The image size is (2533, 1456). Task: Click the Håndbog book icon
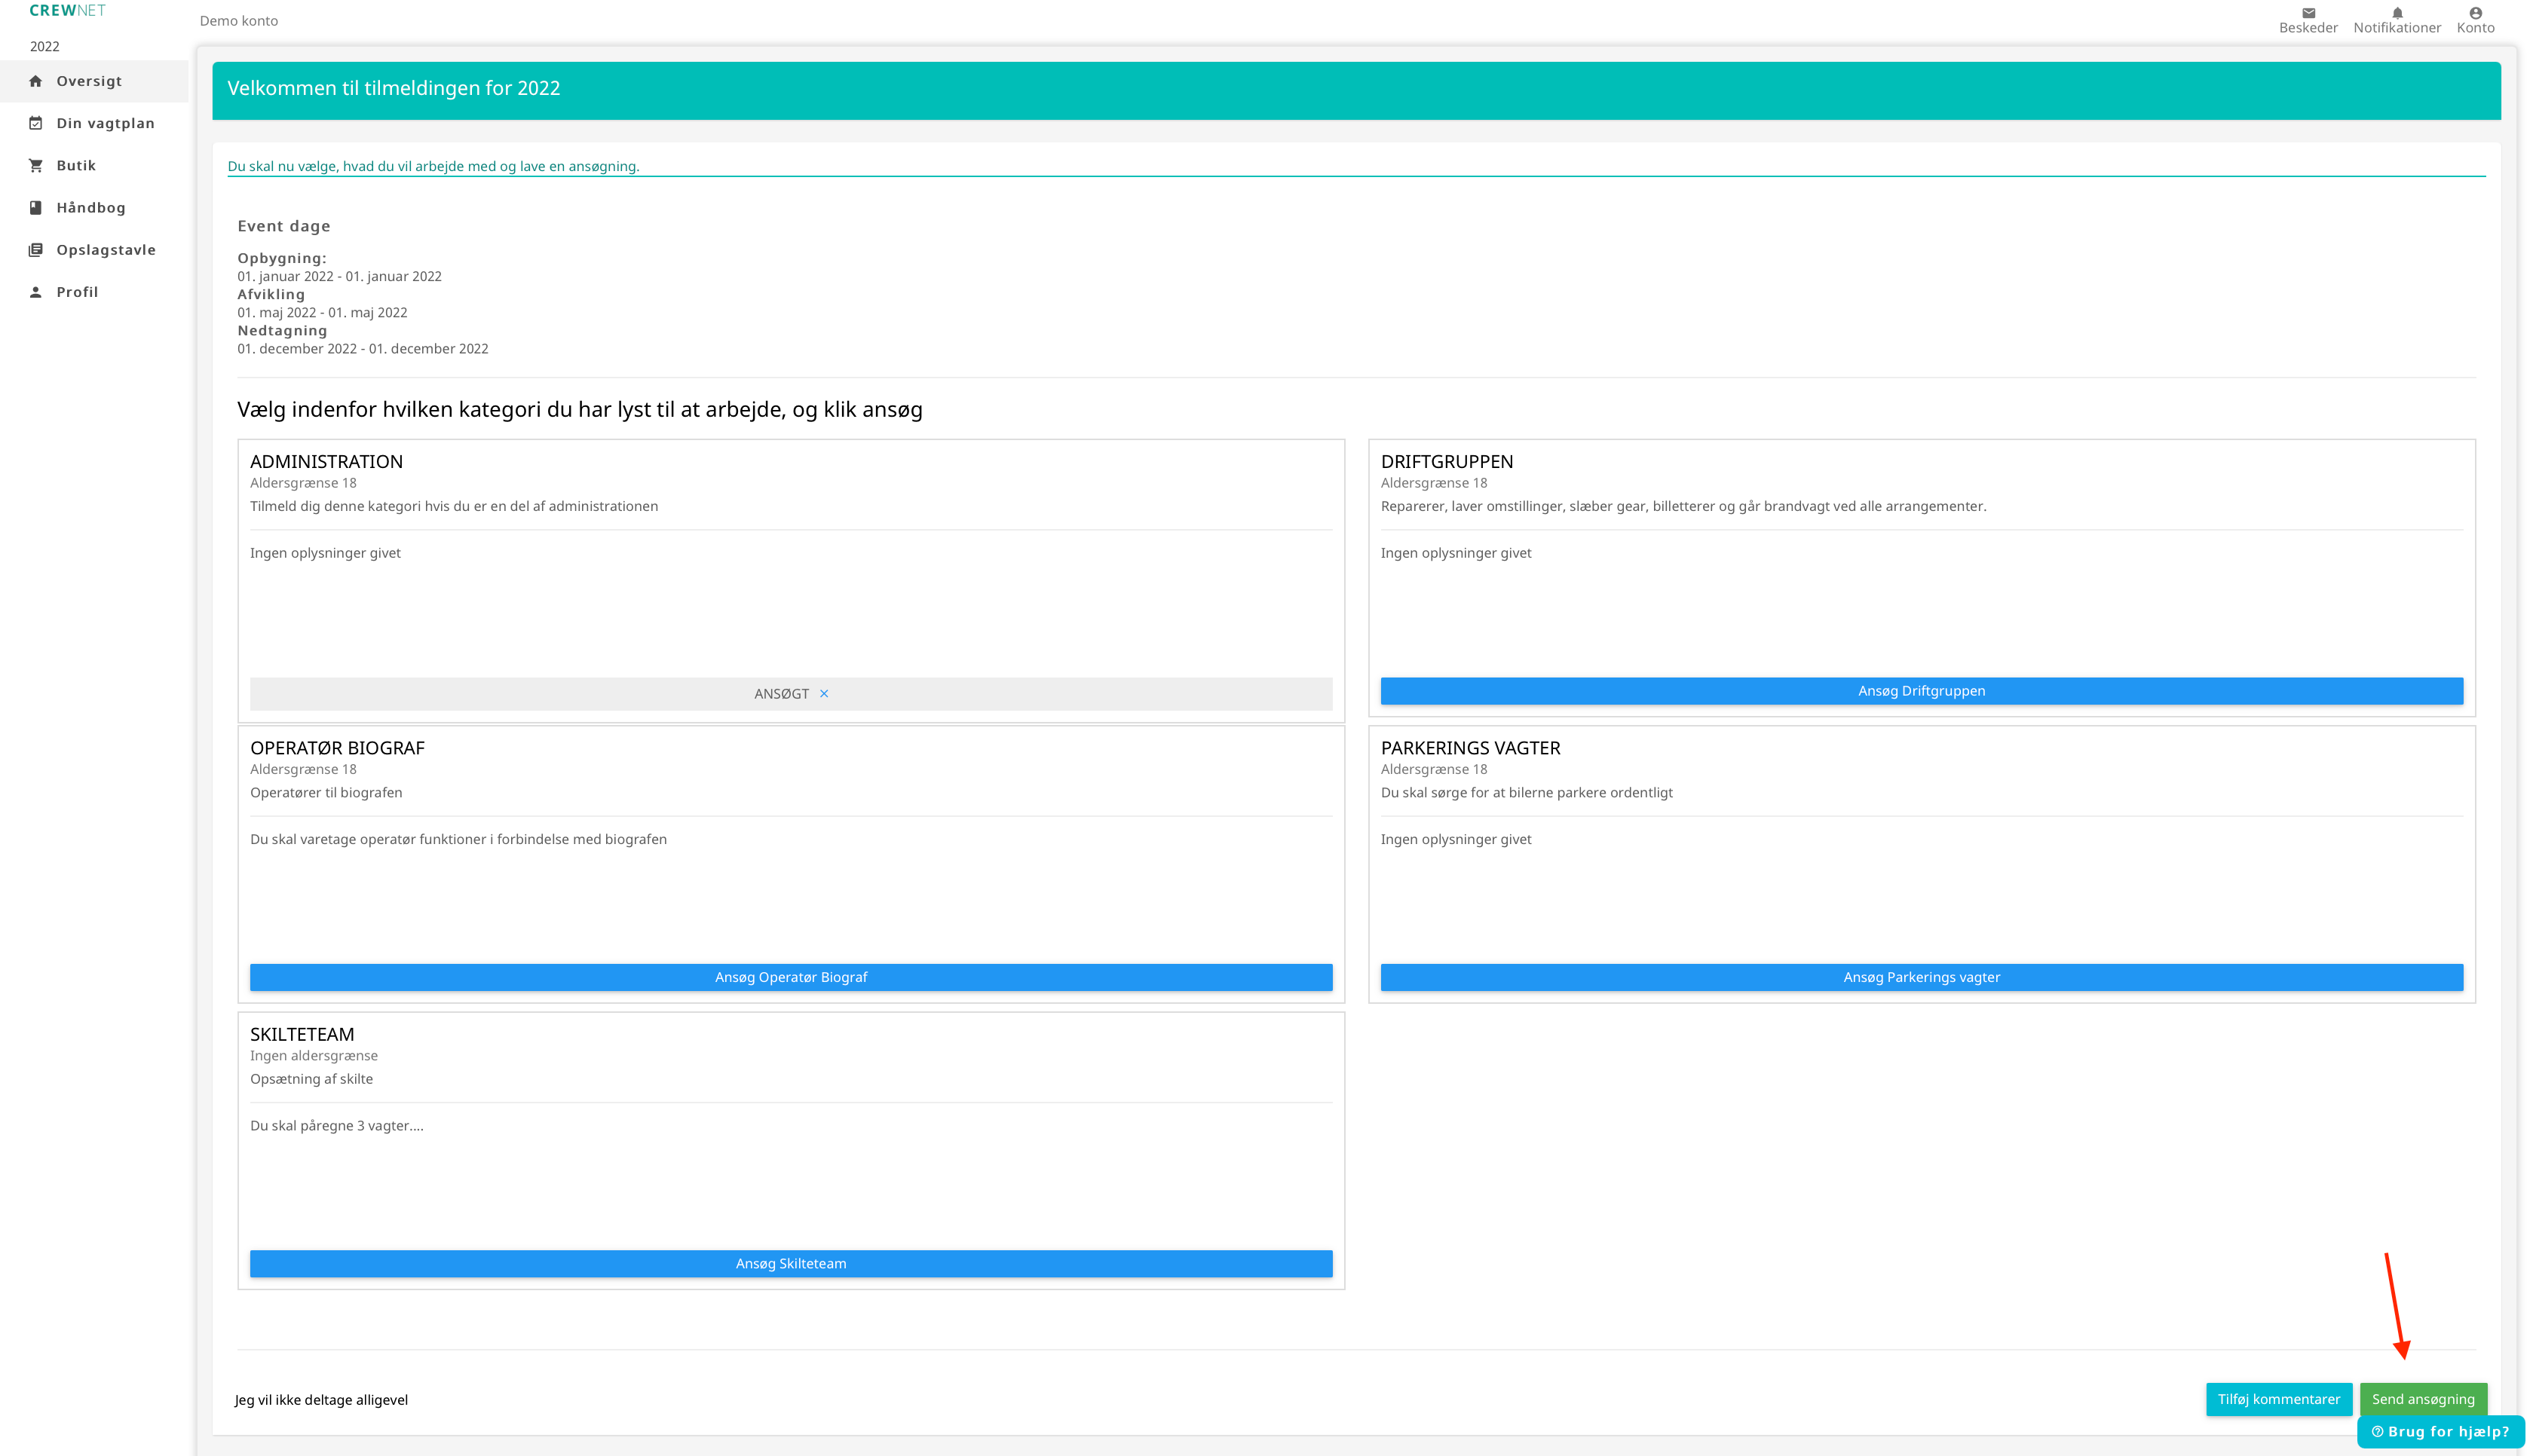pos(36,207)
